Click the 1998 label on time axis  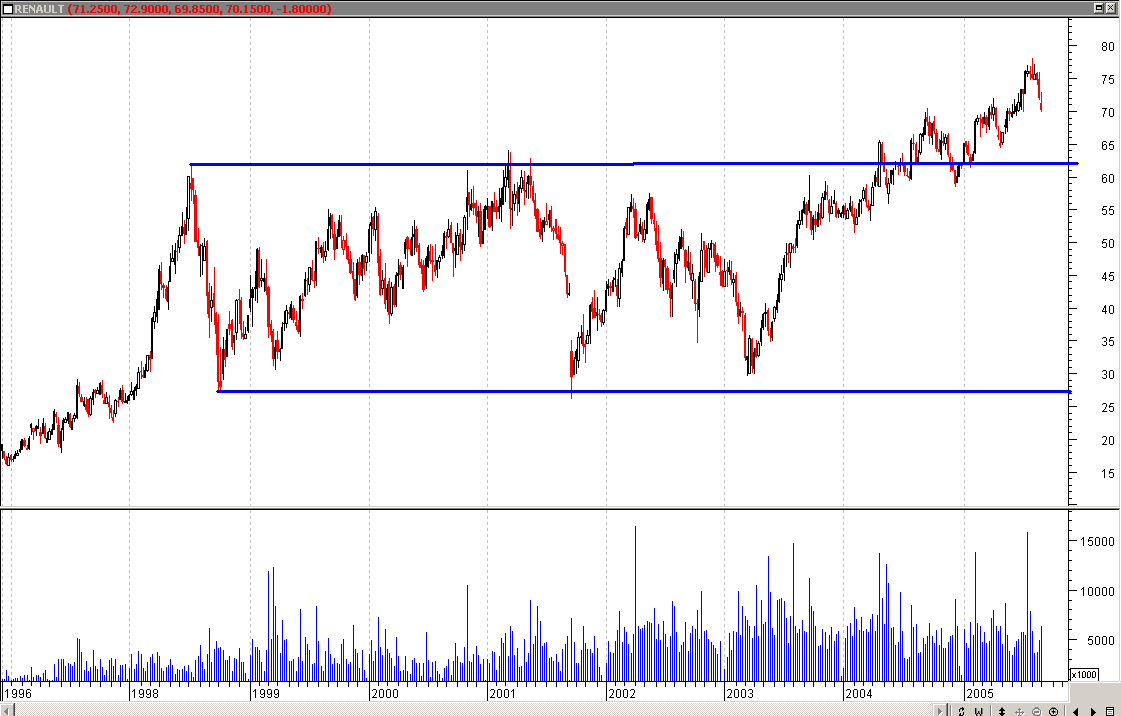tap(145, 693)
